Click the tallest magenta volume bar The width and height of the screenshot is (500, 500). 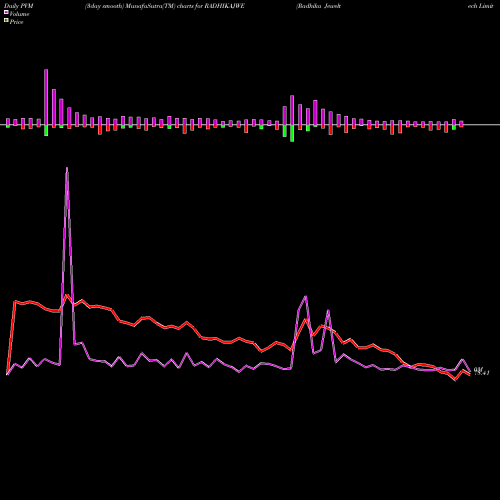(x=46, y=97)
